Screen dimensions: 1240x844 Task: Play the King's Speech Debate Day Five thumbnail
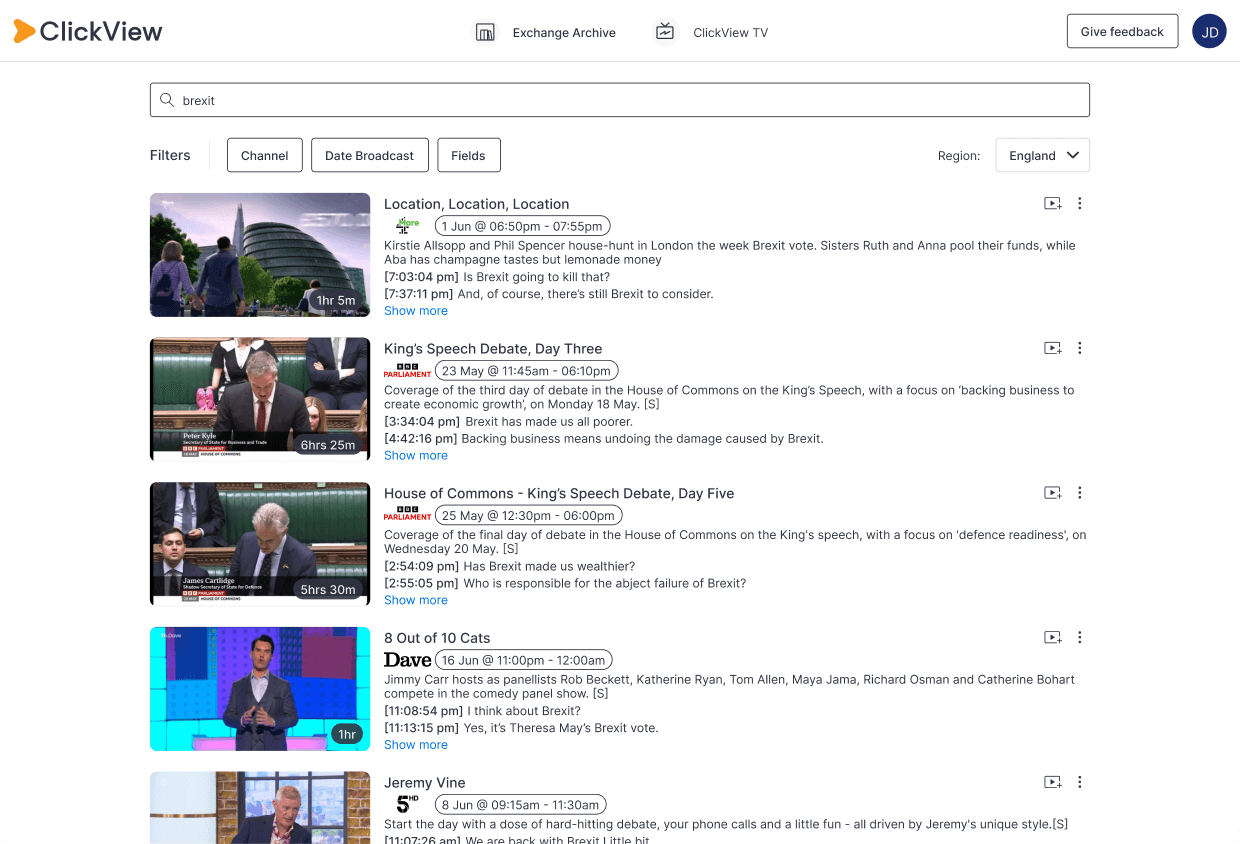coord(260,544)
